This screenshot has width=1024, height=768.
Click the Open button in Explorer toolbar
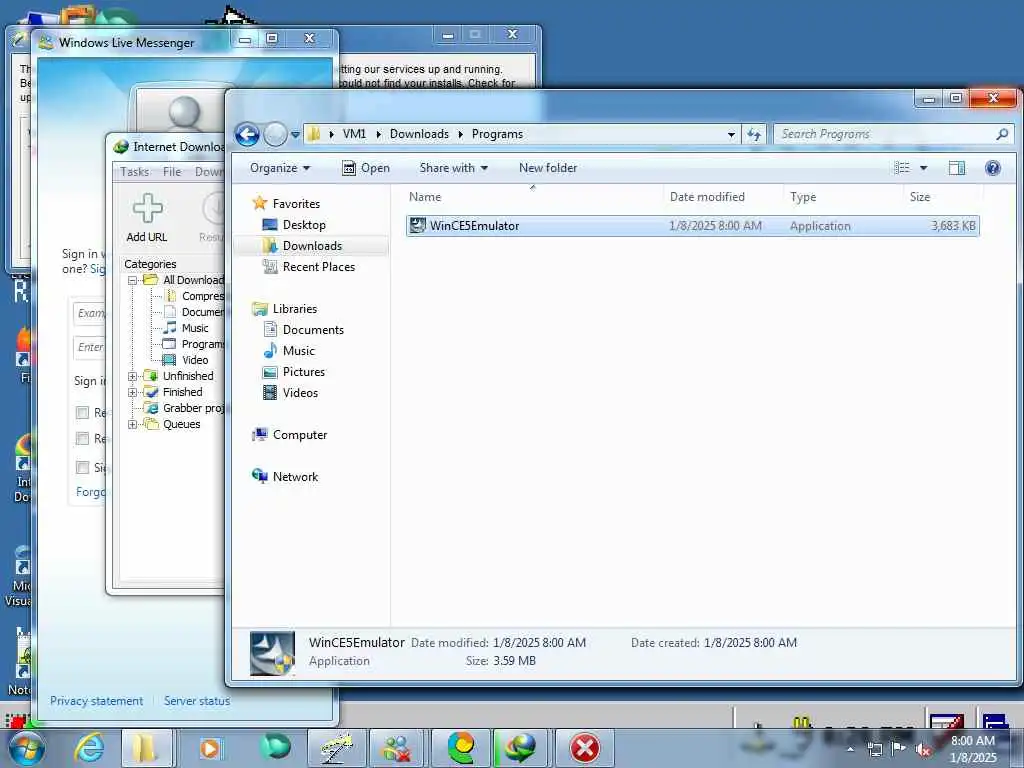(x=366, y=168)
